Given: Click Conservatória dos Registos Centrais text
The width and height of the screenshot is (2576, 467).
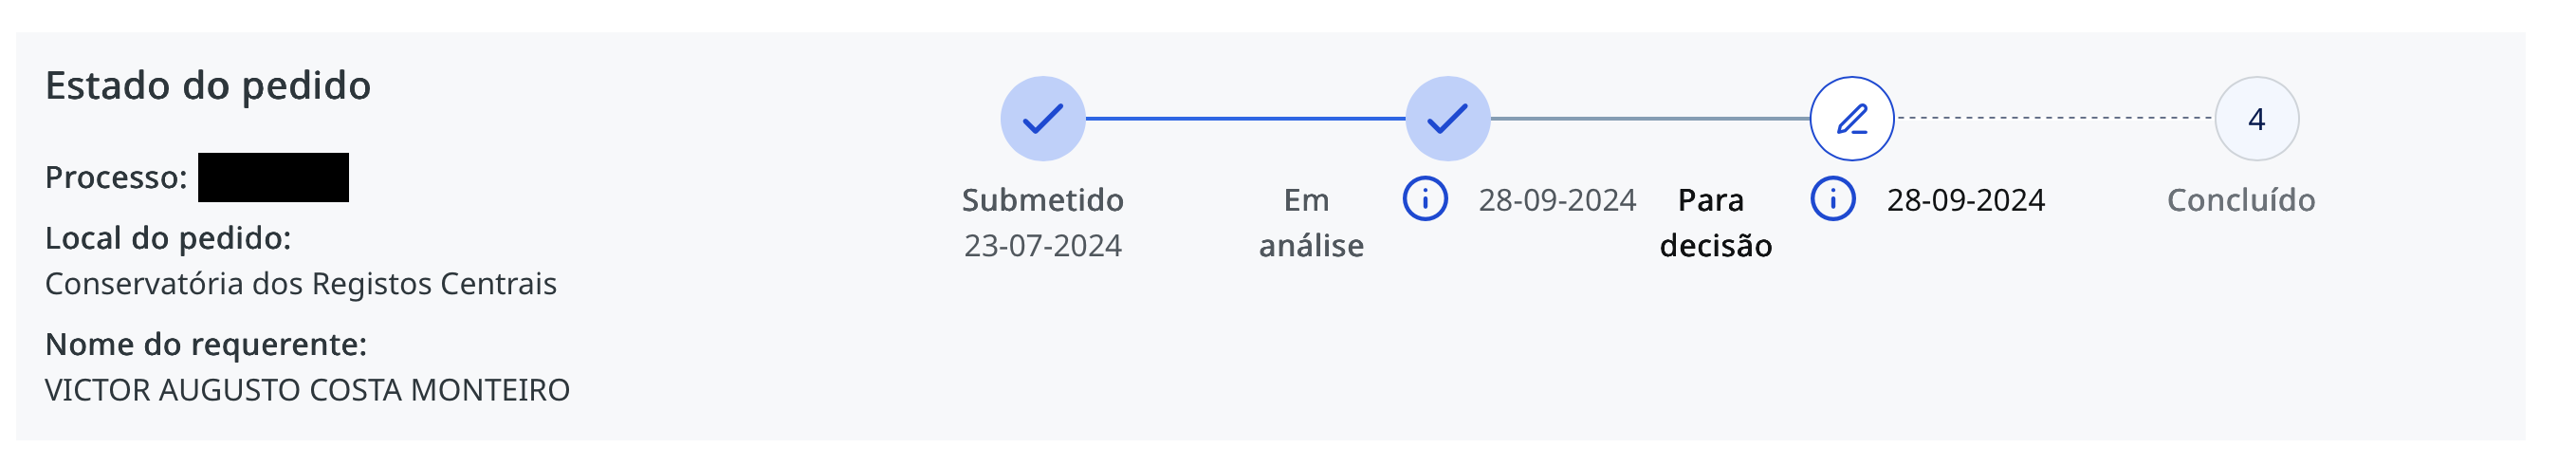Looking at the screenshot, I should (x=300, y=284).
